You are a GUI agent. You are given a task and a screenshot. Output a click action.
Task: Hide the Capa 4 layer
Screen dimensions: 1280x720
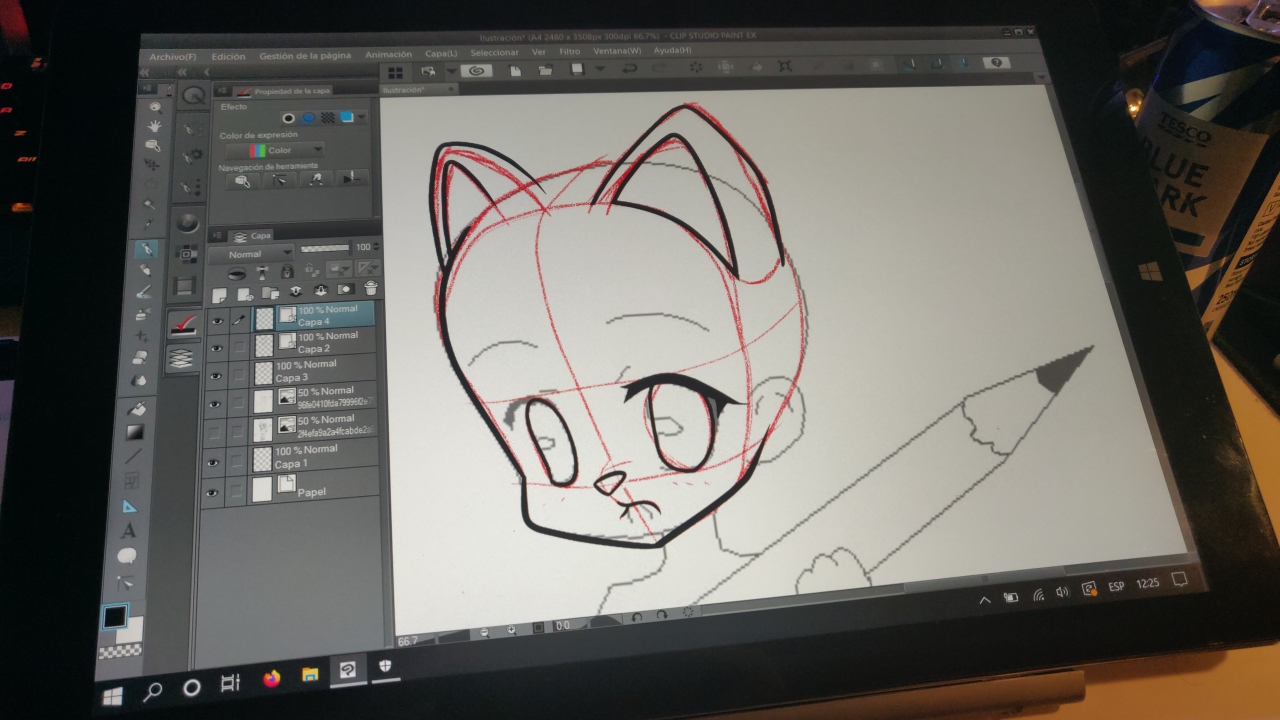point(217,321)
